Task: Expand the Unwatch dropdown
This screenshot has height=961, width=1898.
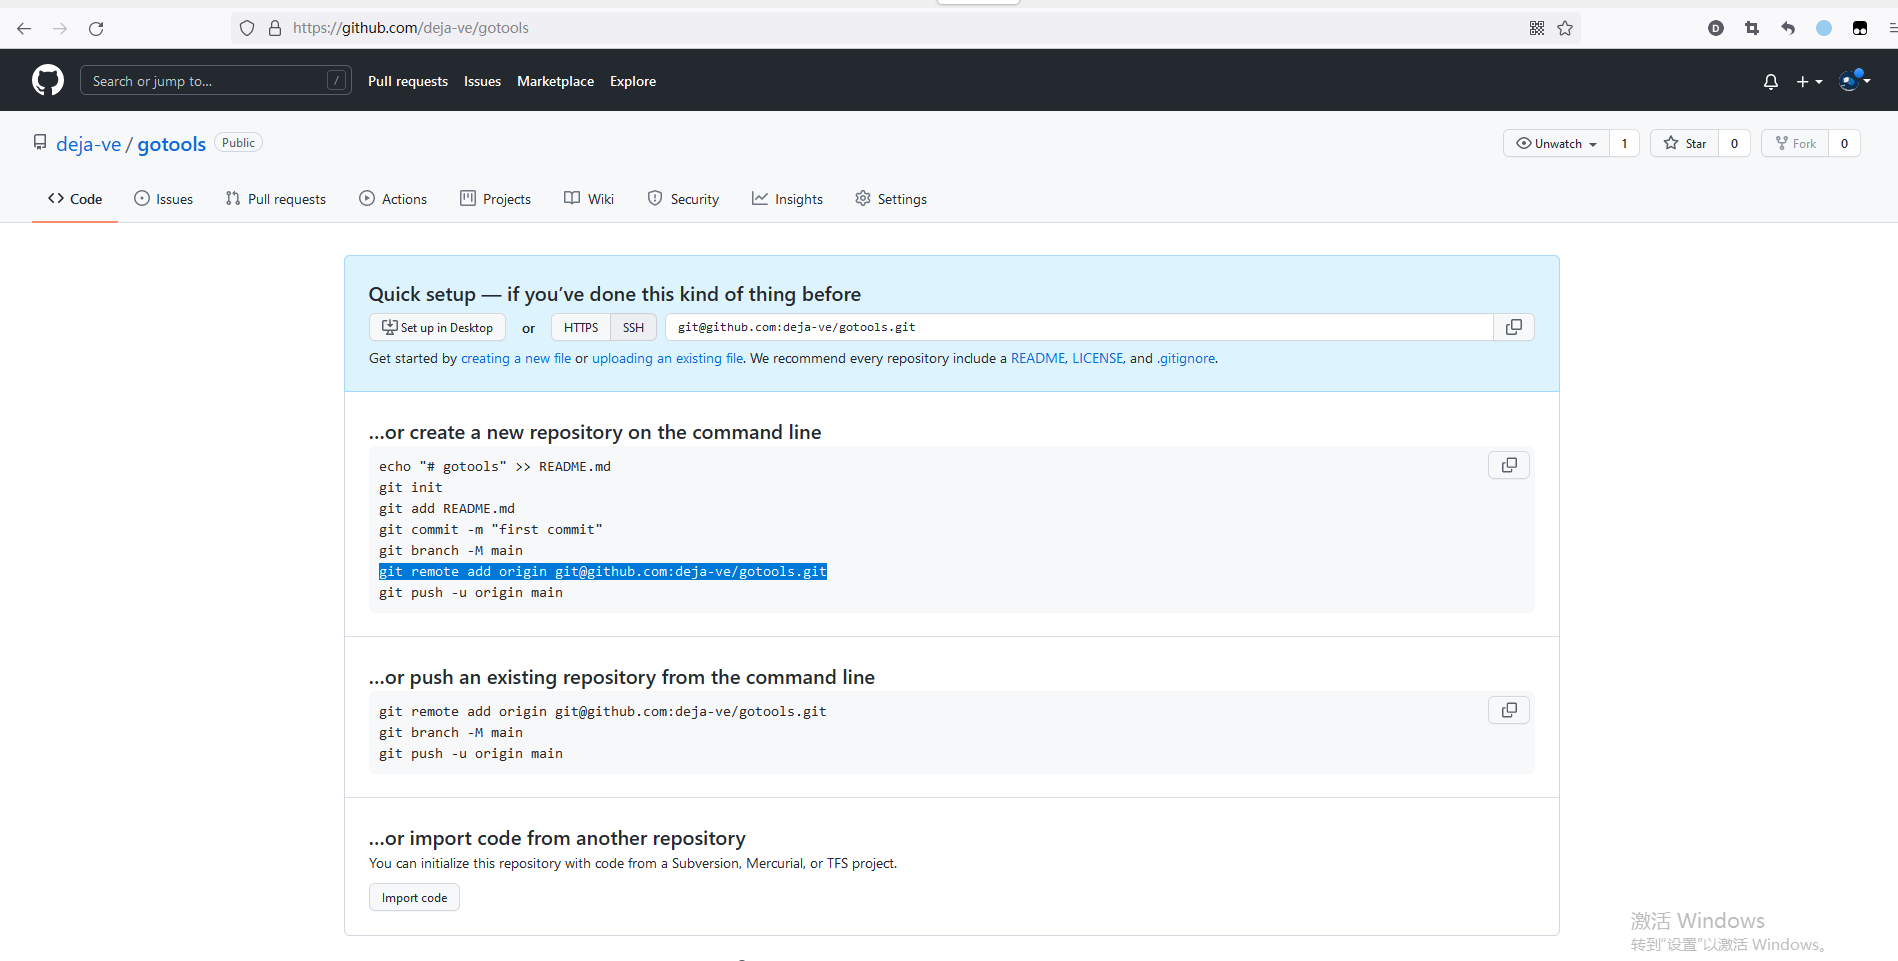Action: [x=1556, y=143]
